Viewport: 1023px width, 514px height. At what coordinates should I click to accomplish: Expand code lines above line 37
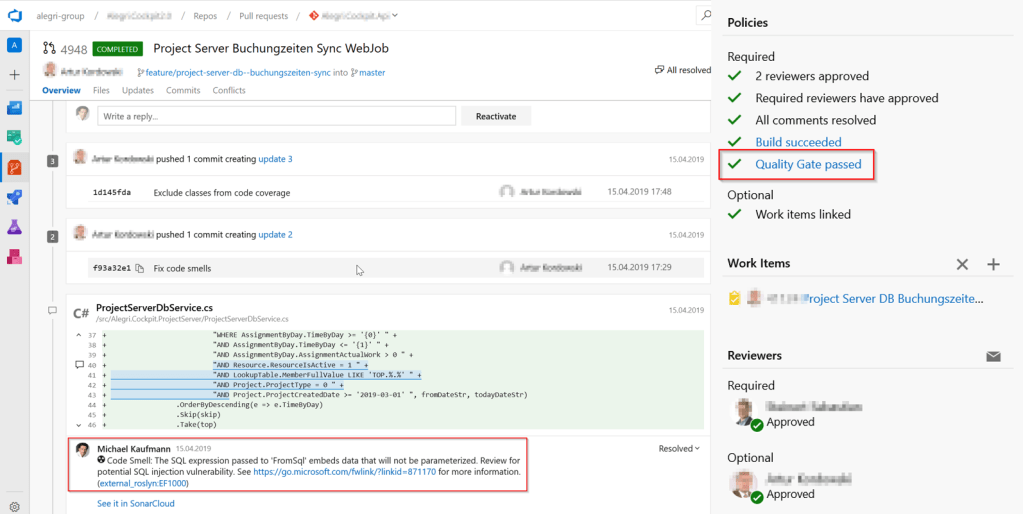[79, 335]
